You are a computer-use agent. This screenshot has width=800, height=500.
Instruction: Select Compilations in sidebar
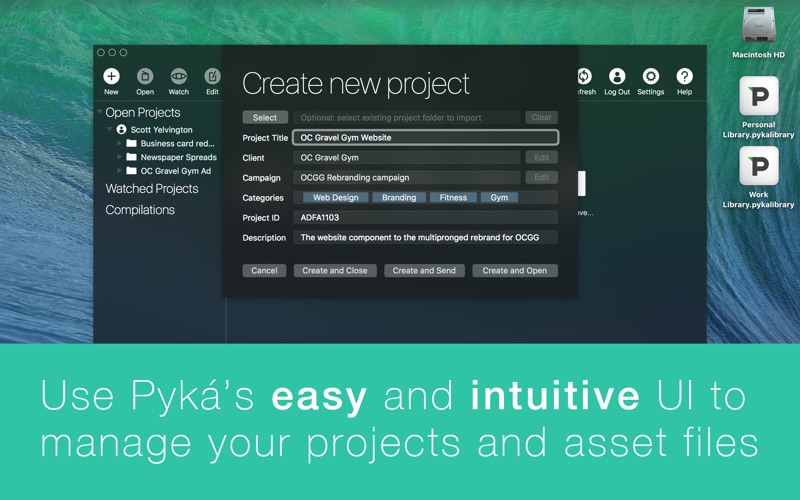coord(140,210)
